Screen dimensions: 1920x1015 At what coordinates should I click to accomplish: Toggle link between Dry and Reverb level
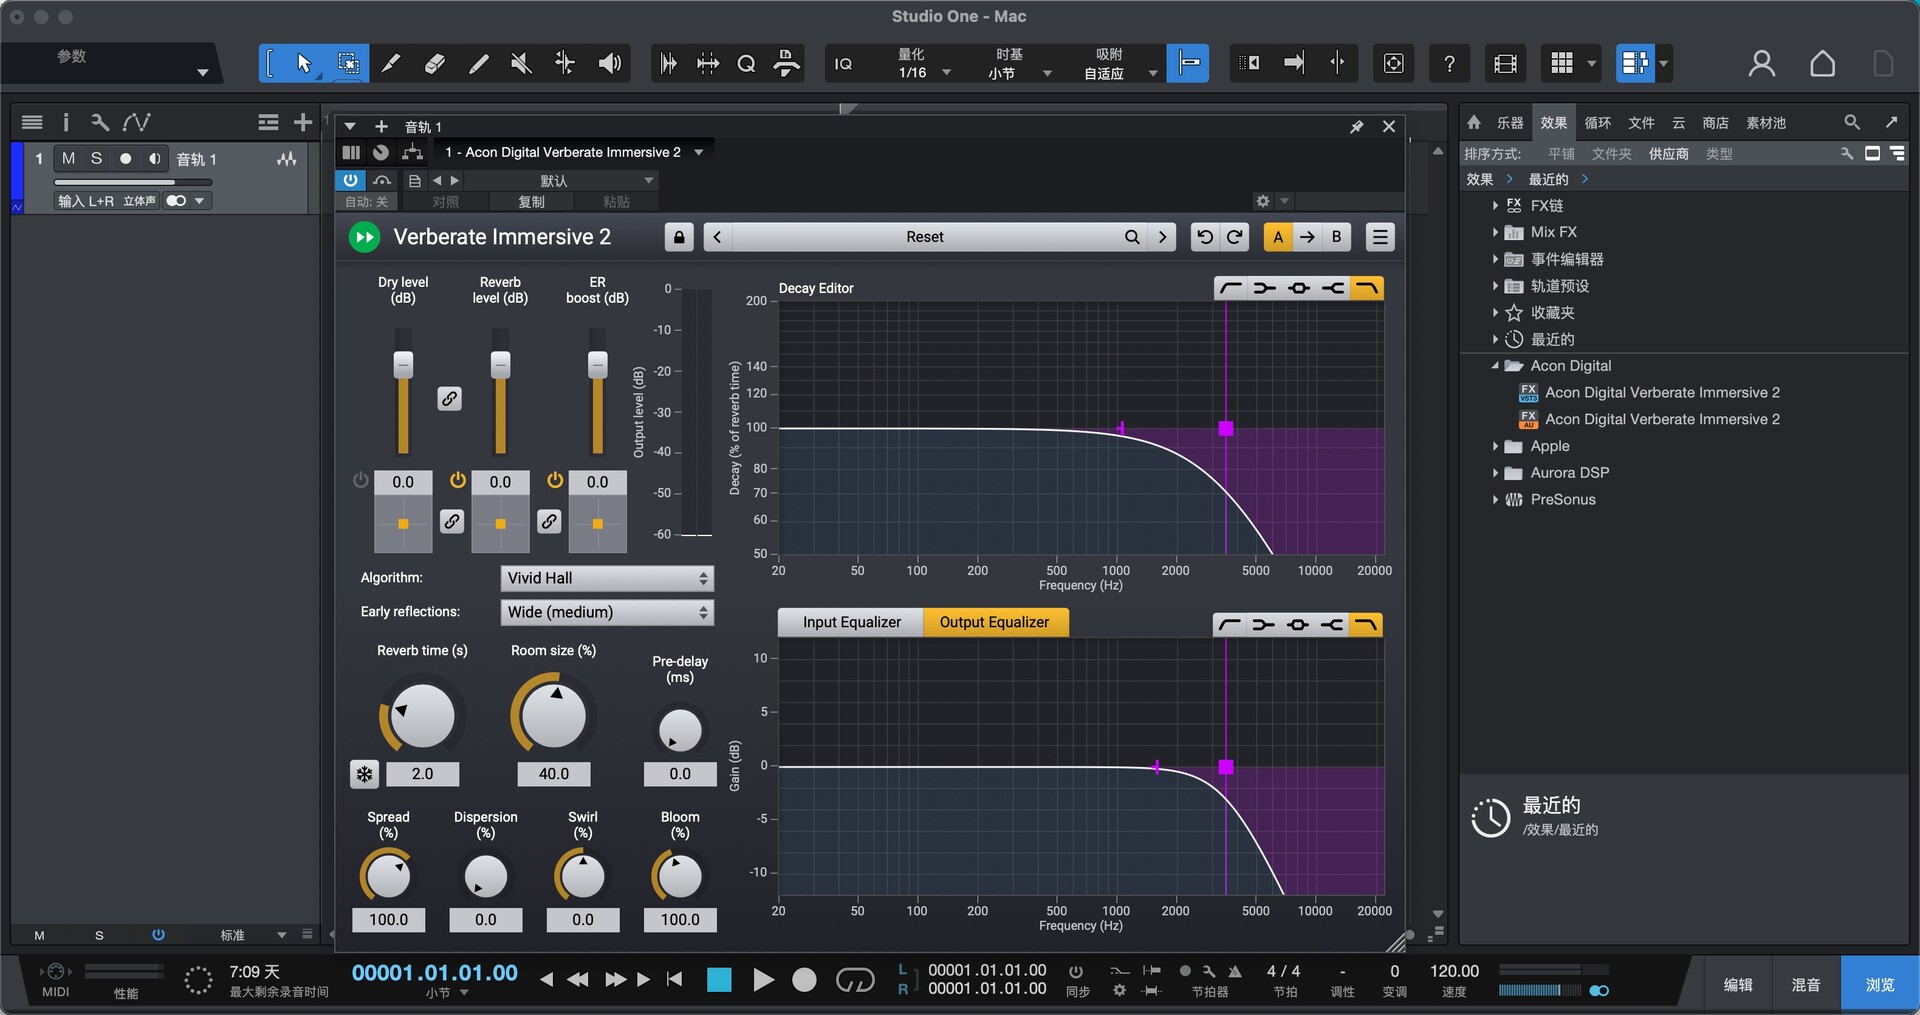pyautogui.click(x=450, y=398)
